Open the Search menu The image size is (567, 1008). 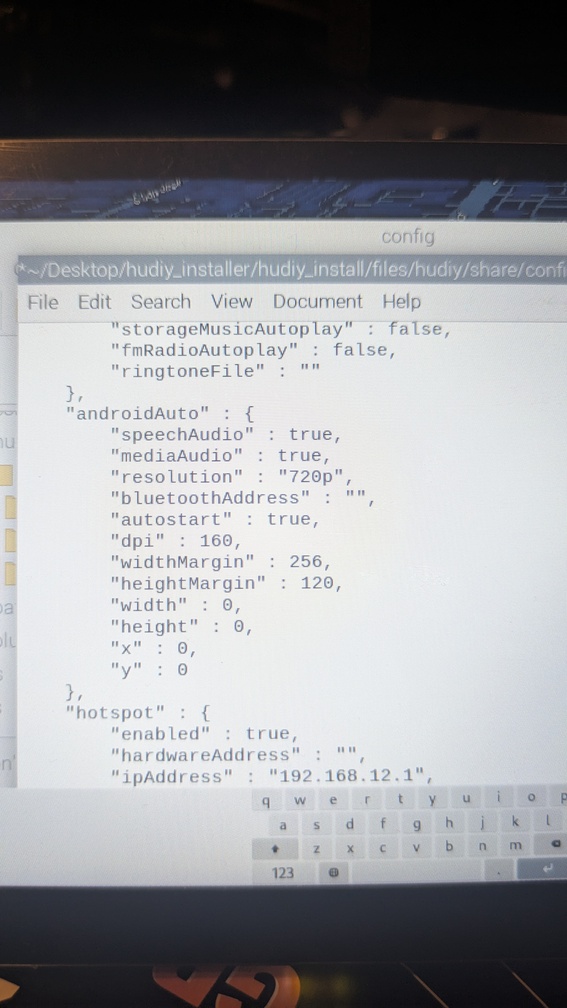(x=161, y=302)
